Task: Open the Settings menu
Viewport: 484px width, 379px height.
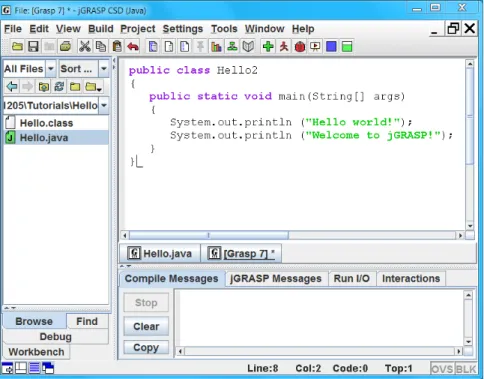Action: [183, 29]
